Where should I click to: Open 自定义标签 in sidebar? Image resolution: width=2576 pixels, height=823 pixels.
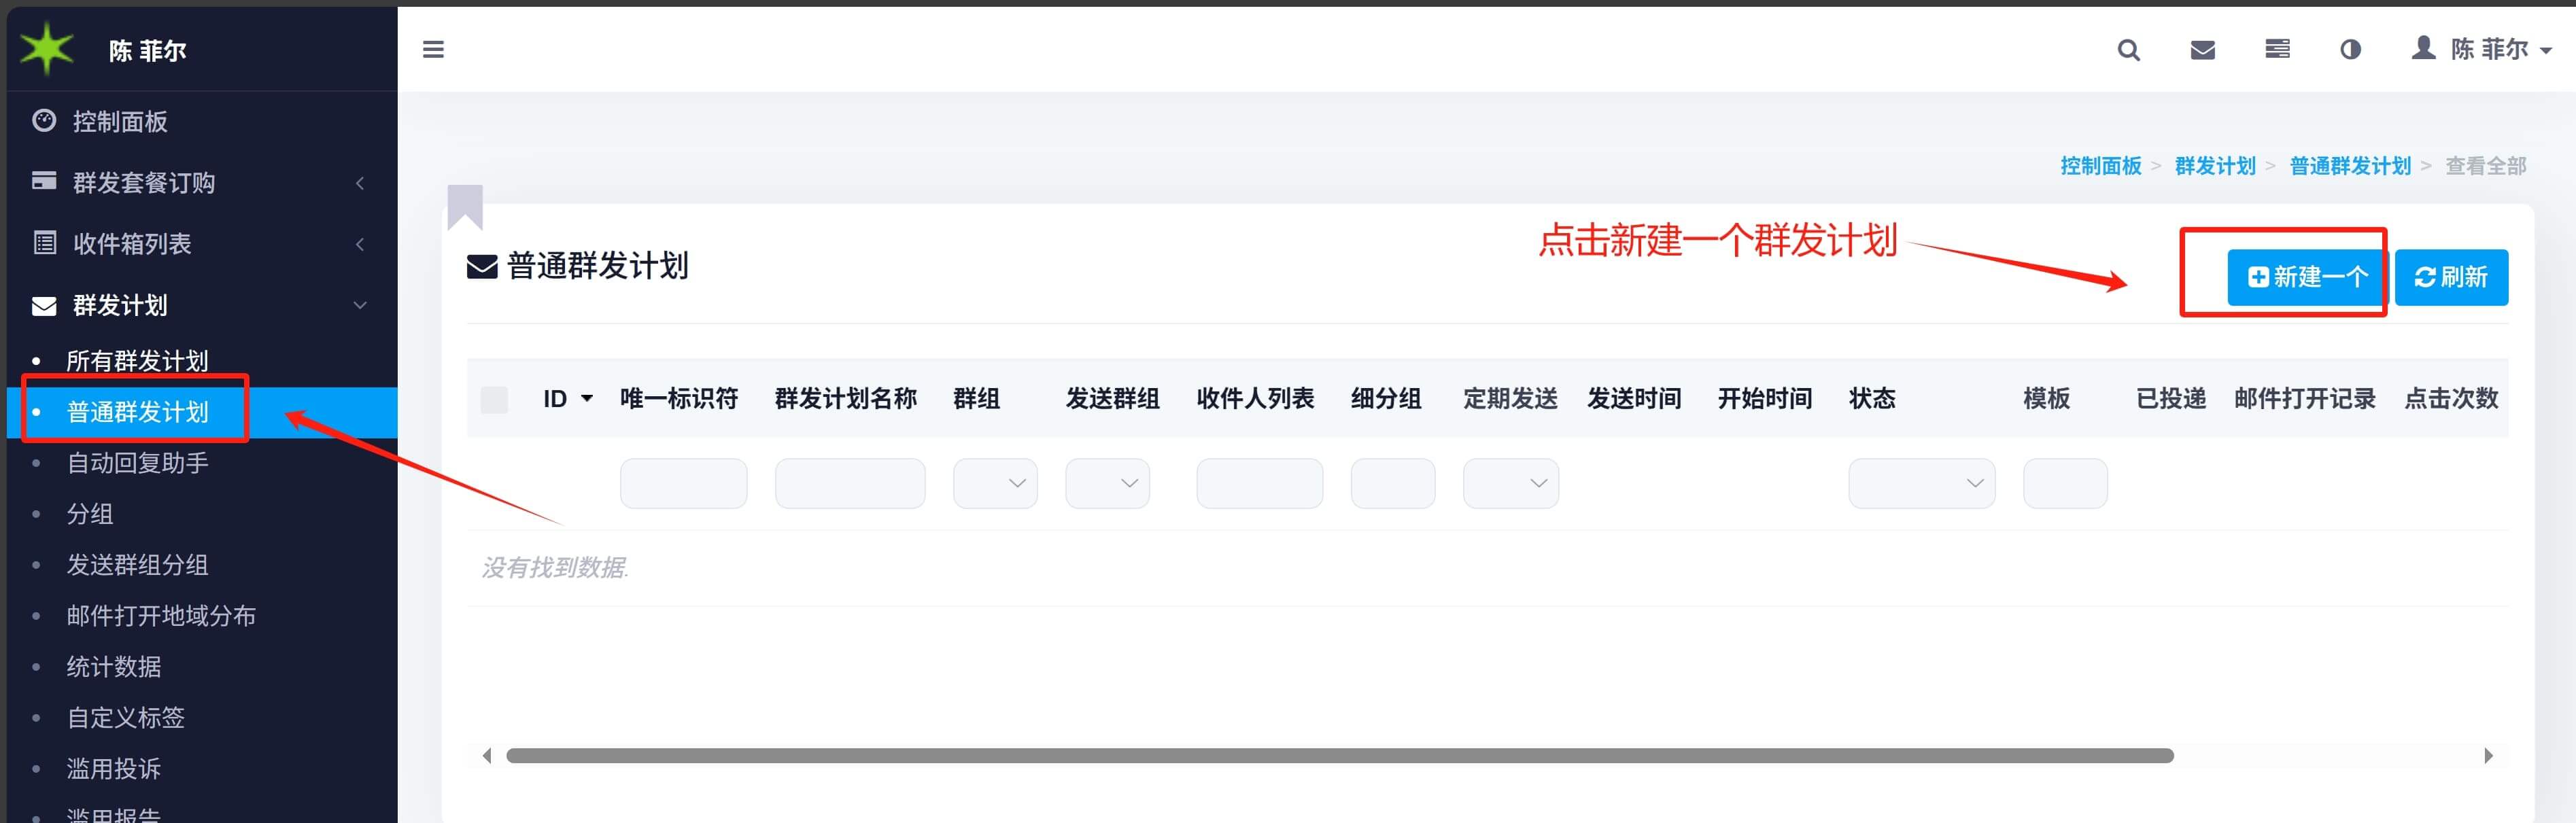pyautogui.click(x=125, y=718)
